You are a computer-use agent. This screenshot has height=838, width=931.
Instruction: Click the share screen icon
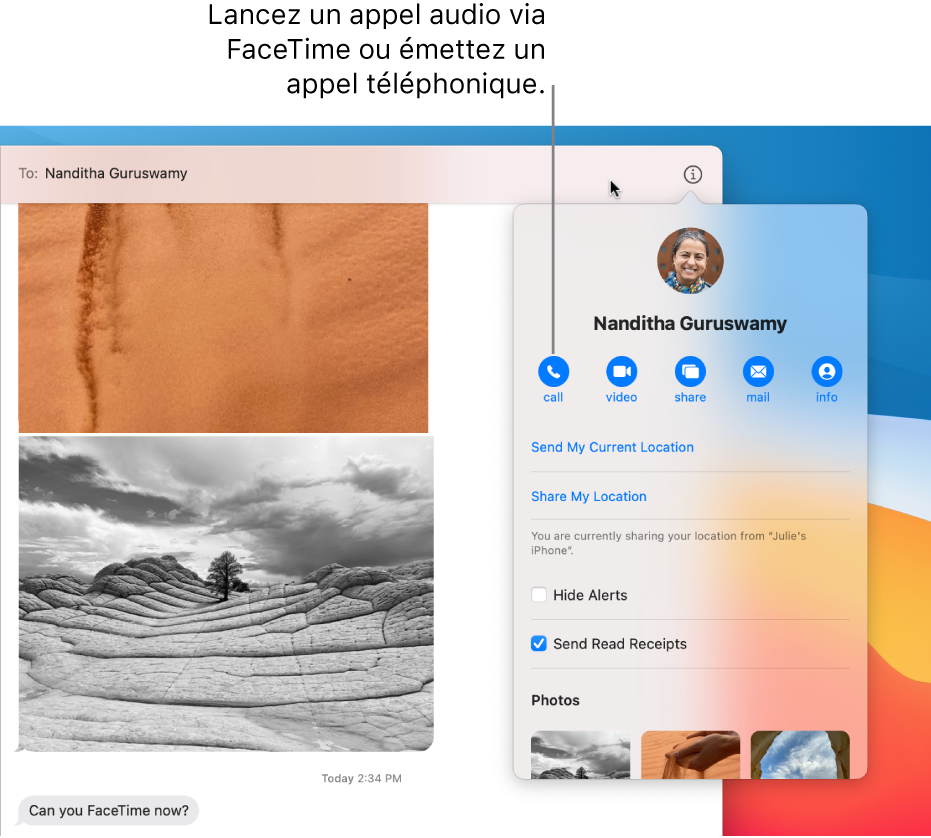pyautogui.click(x=690, y=372)
